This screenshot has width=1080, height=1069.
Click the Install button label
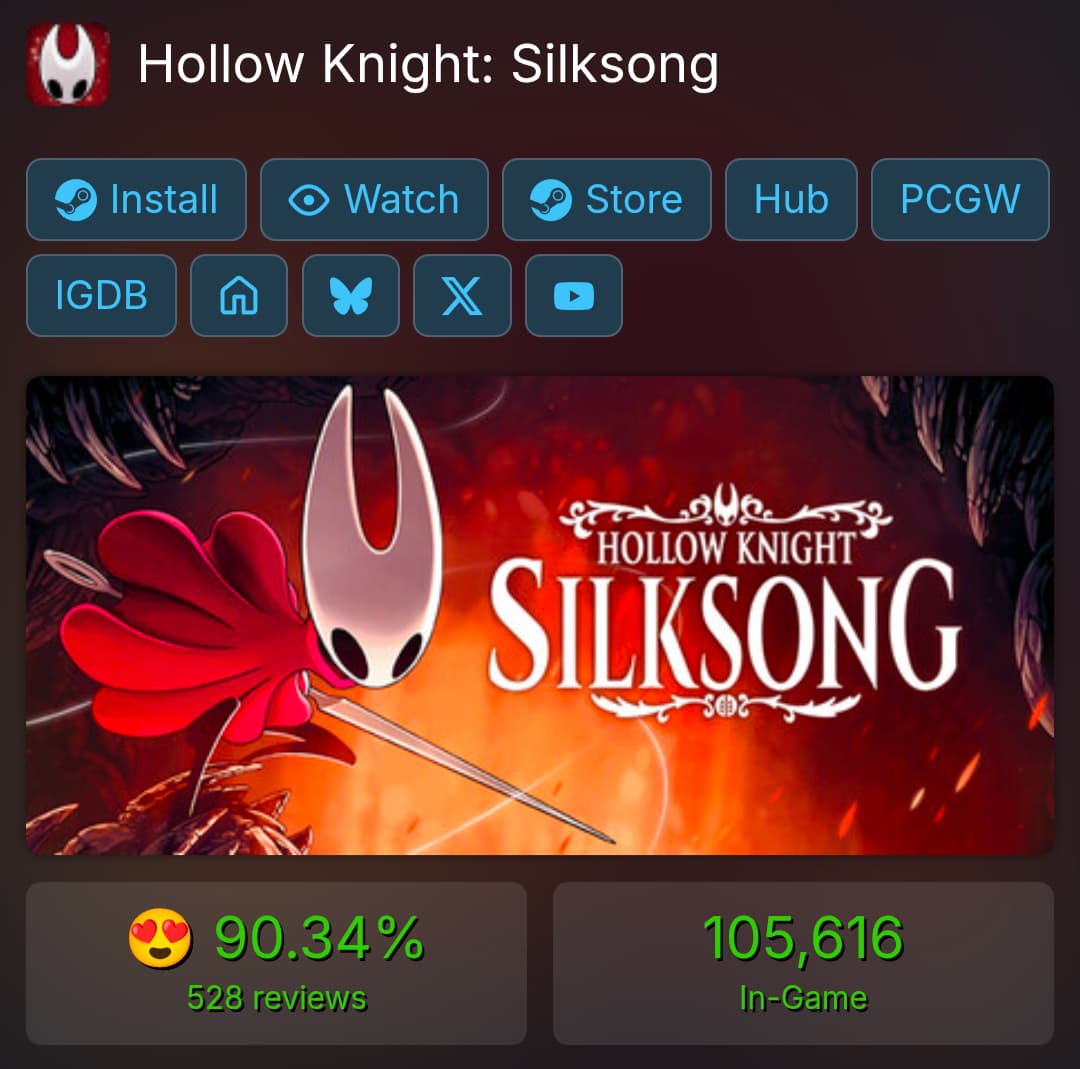[164, 200]
